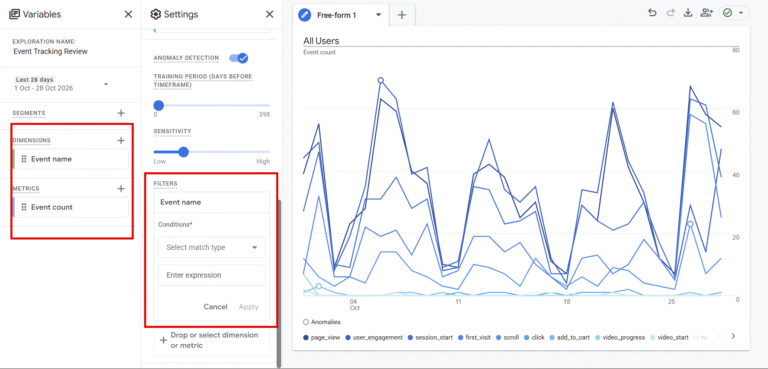Click the Free-form 1 pencil icon
768x369 pixels.
point(305,15)
